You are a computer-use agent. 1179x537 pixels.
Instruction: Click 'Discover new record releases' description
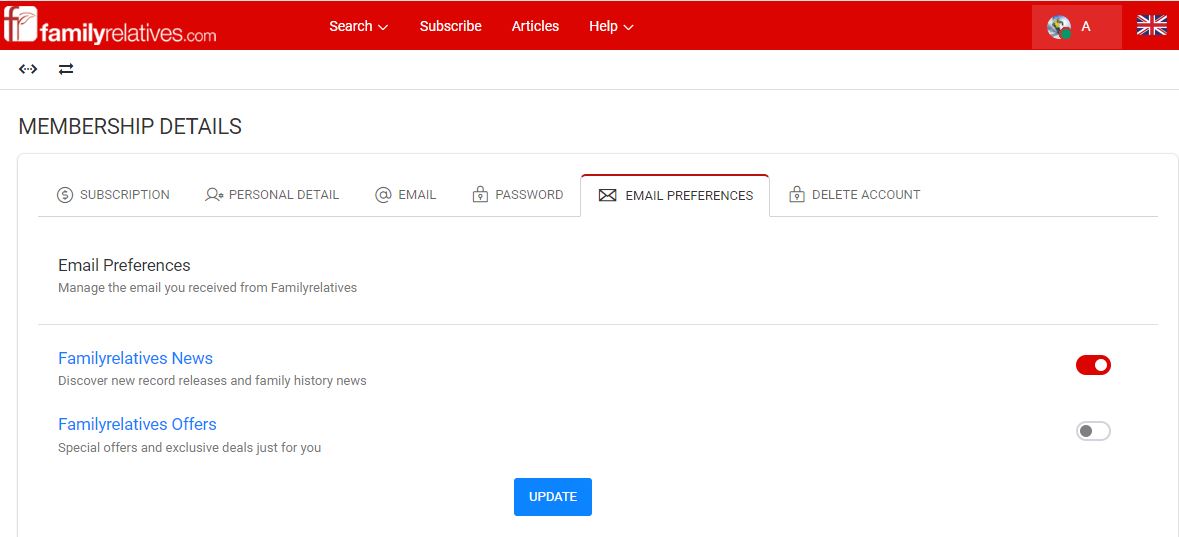click(x=212, y=381)
